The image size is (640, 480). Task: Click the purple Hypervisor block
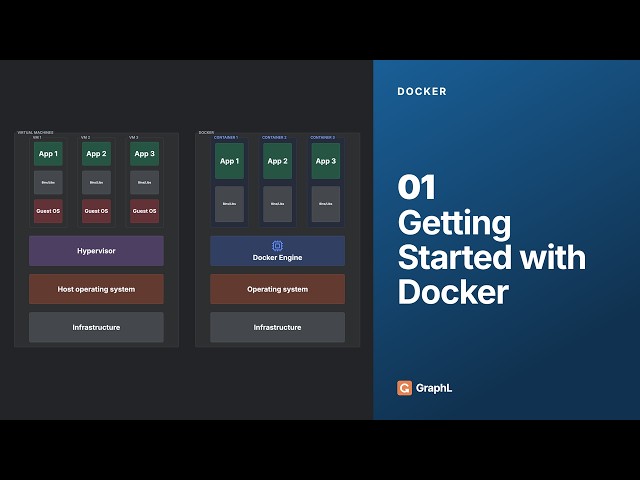[x=96, y=251]
